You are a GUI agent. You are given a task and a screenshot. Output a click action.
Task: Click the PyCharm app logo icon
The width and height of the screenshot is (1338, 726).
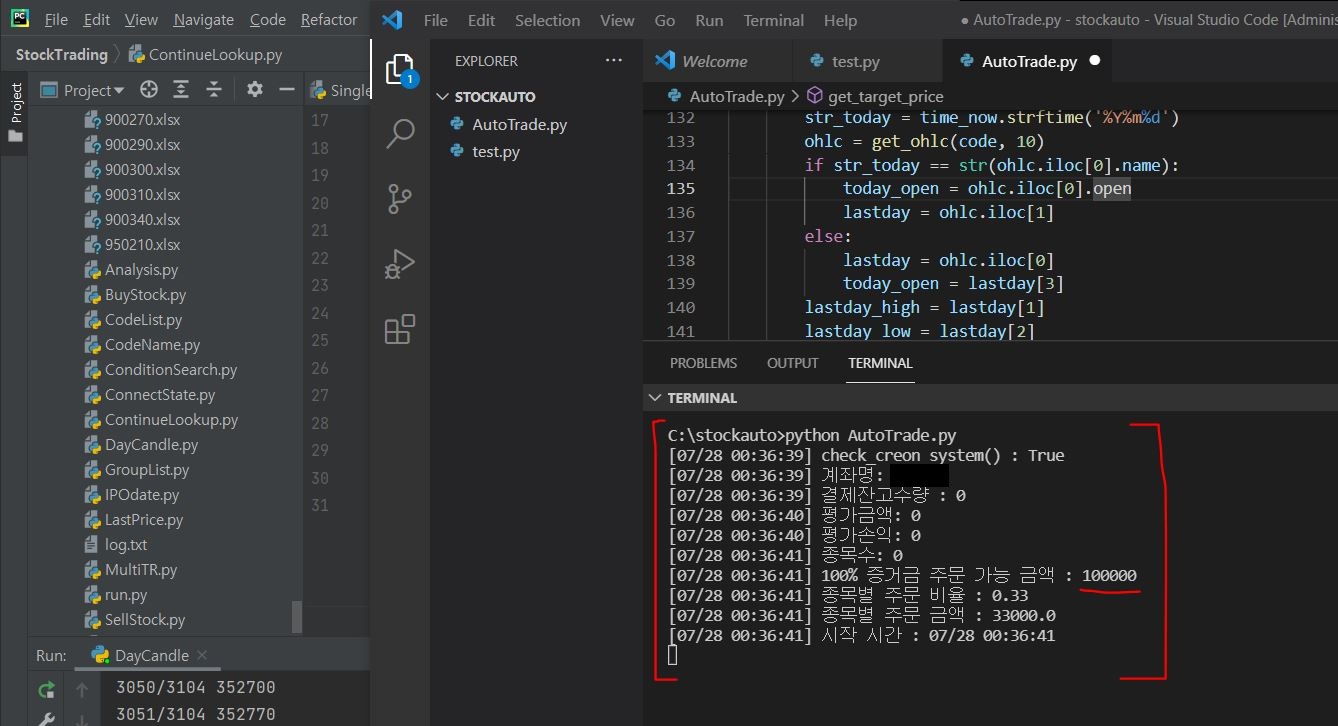click(19, 18)
